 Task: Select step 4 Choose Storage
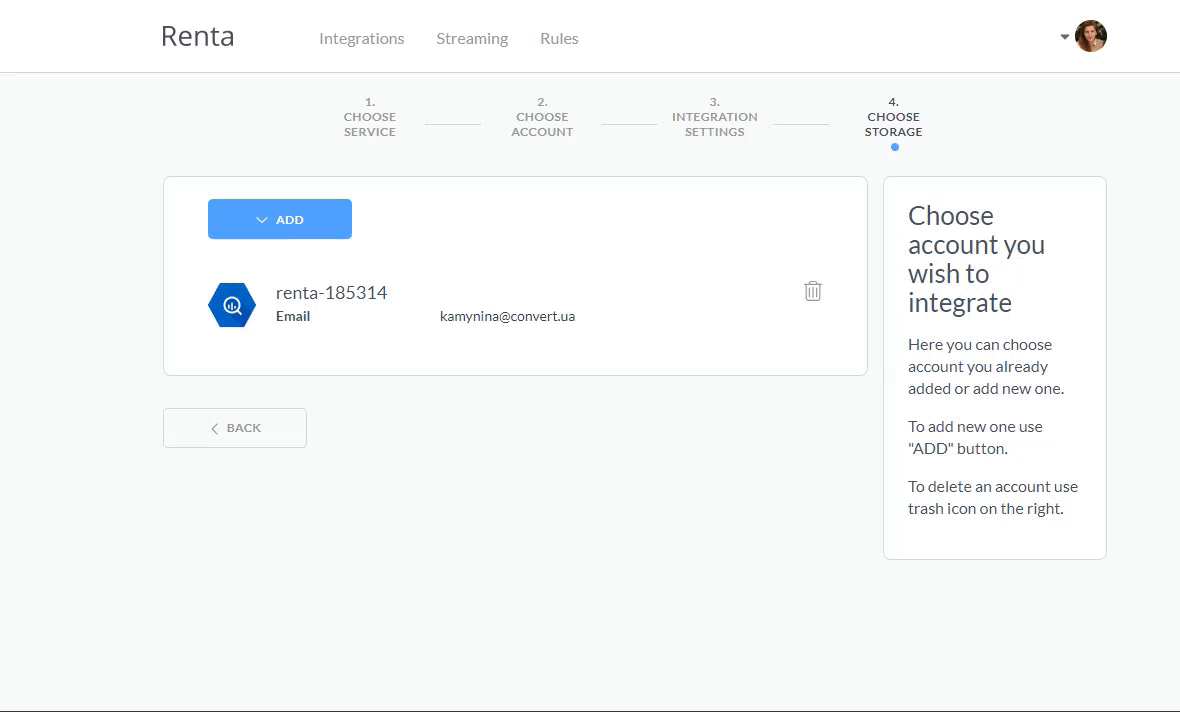tap(893, 117)
